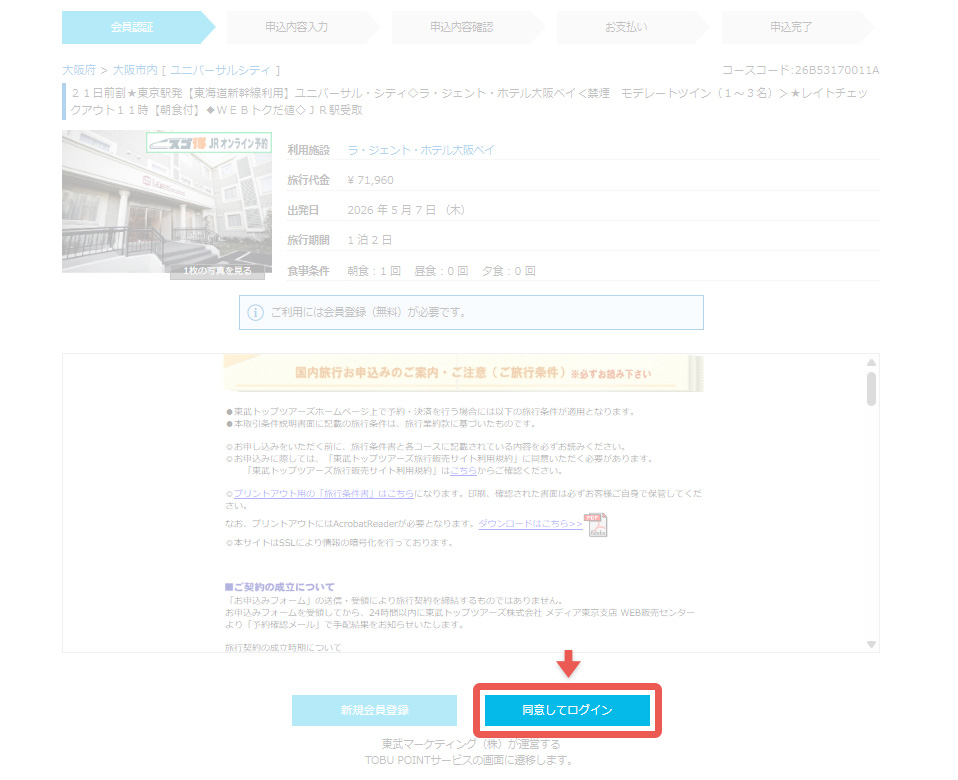The width and height of the screenshot is (958, 780).
Task: Open the プリントアウト用の「旅行条件書」はこちら link
Action: point(324,494)
